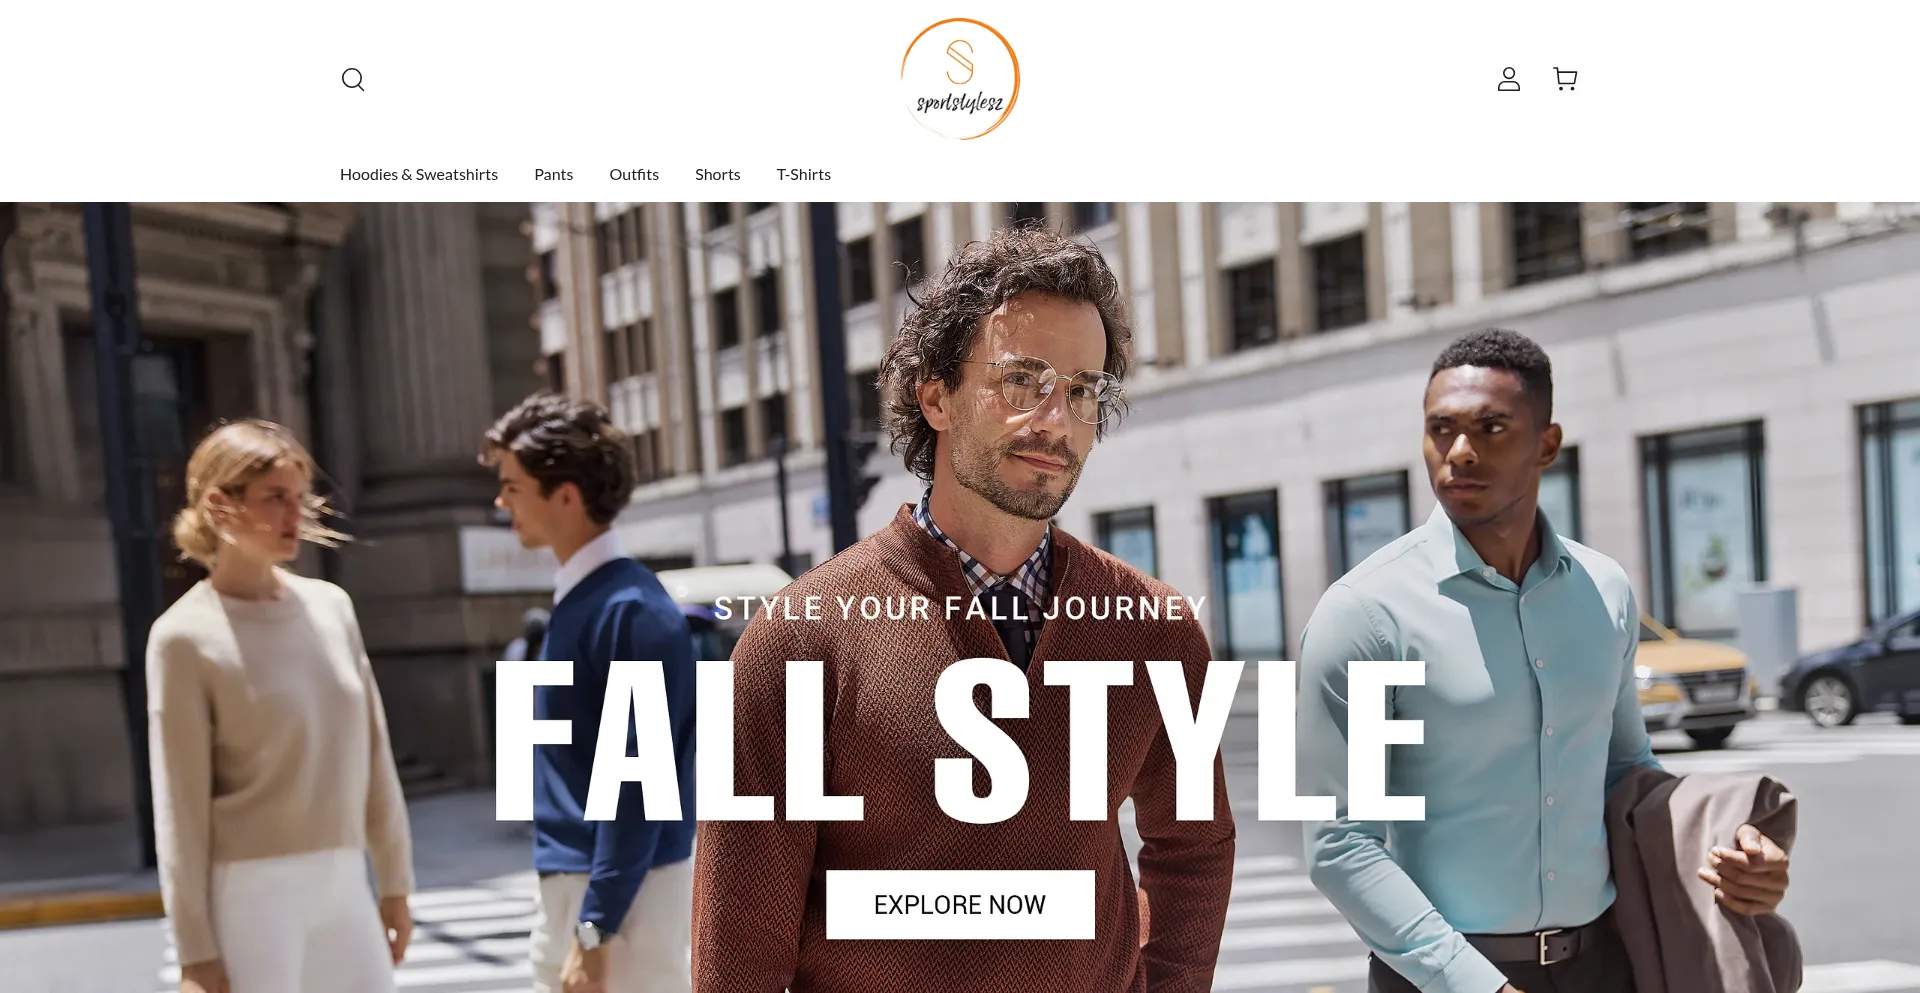Open Hoodies & Sweatshirts category
Image resolution: width=1920 pixels, height=993 pixels.
(x=419, y=174)
